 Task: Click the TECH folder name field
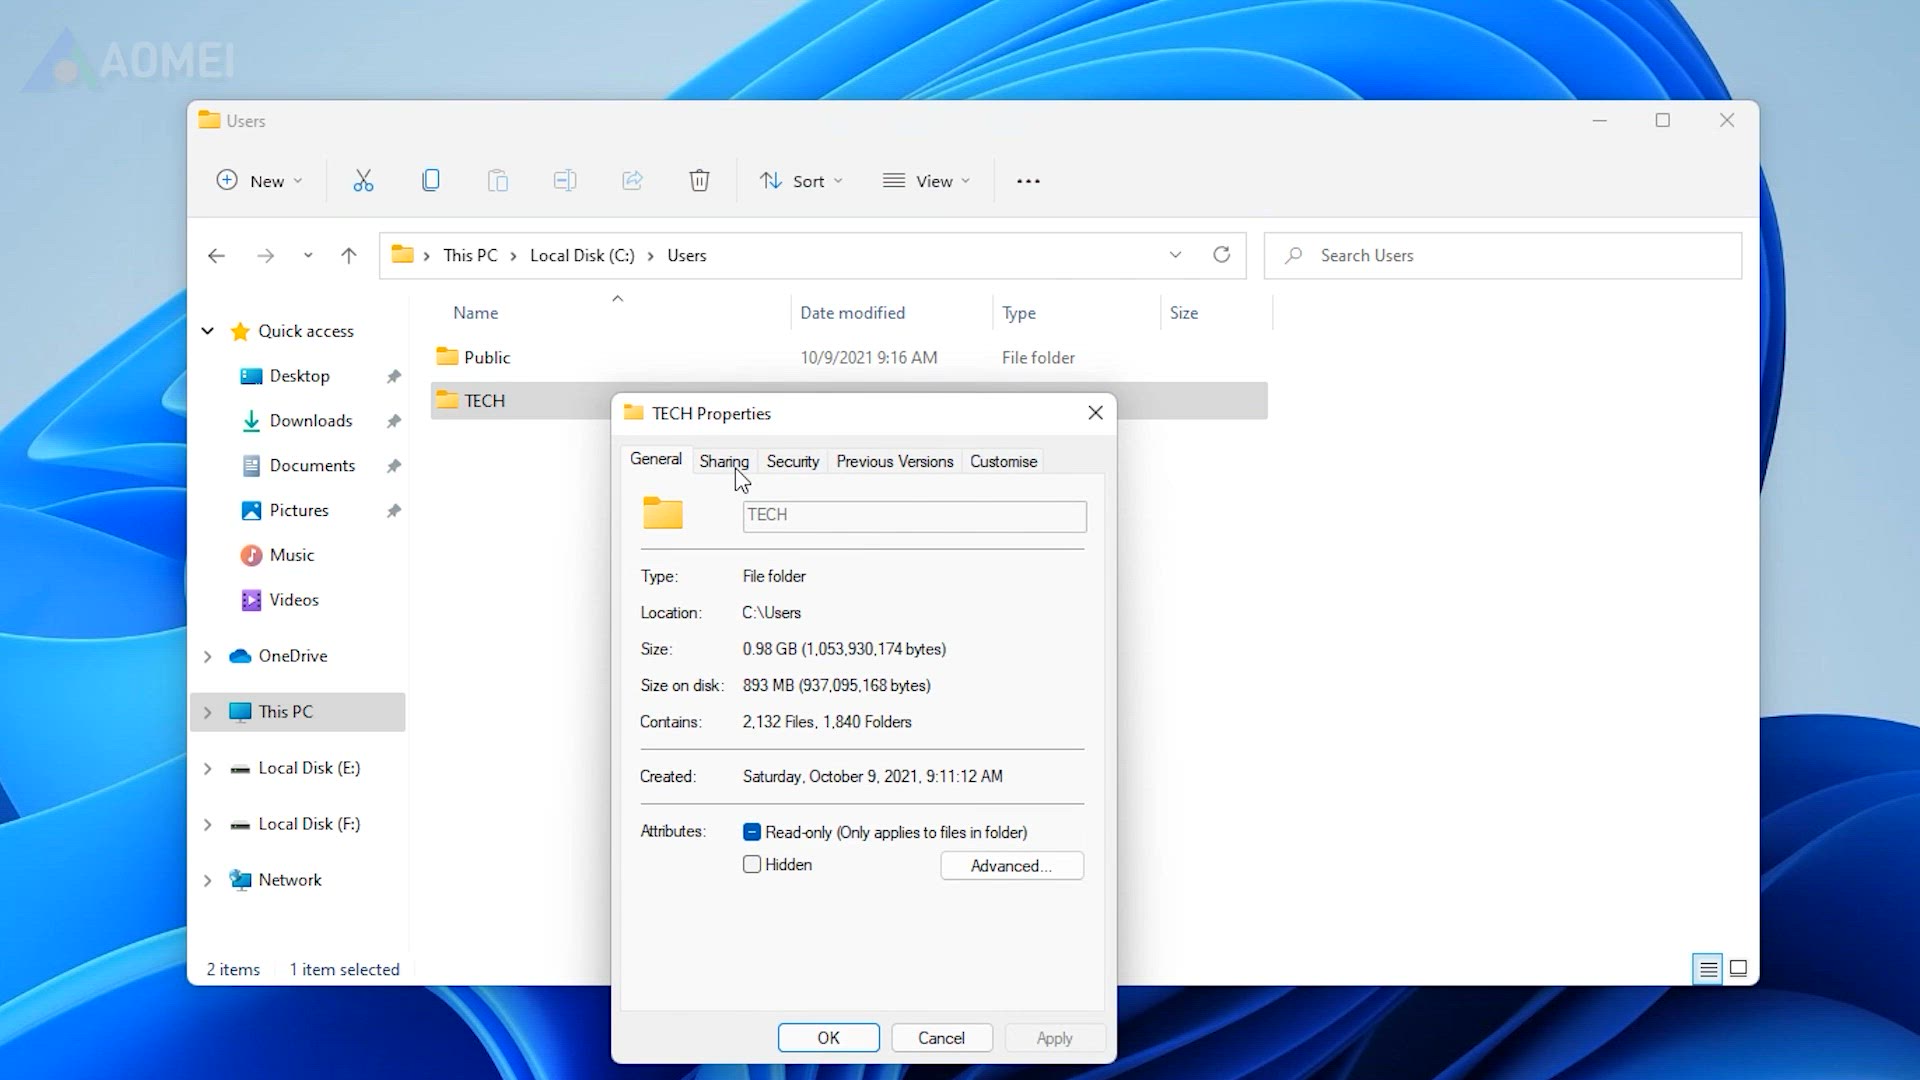(915, 516)
